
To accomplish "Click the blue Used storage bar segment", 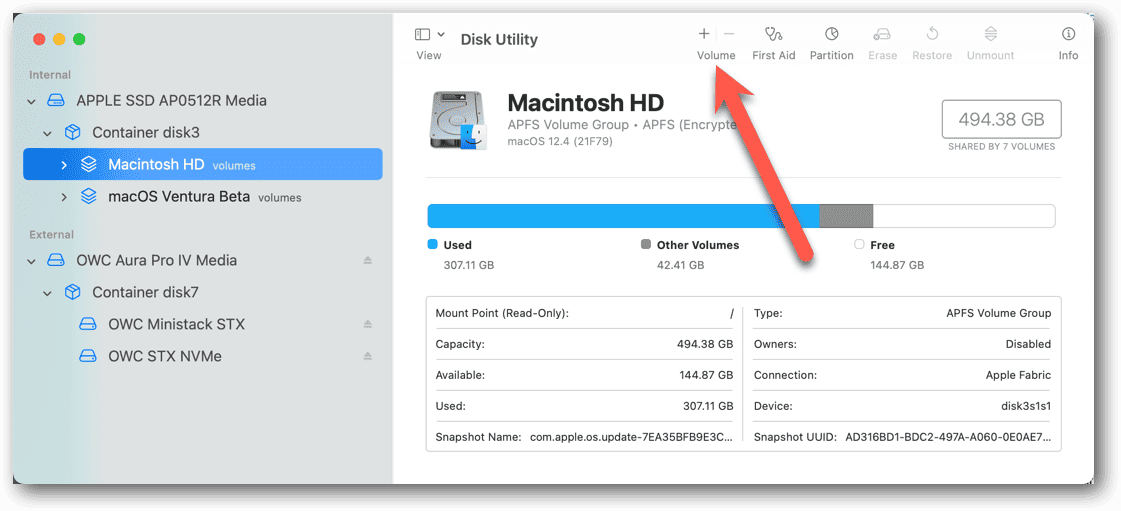I will (600, 216).
